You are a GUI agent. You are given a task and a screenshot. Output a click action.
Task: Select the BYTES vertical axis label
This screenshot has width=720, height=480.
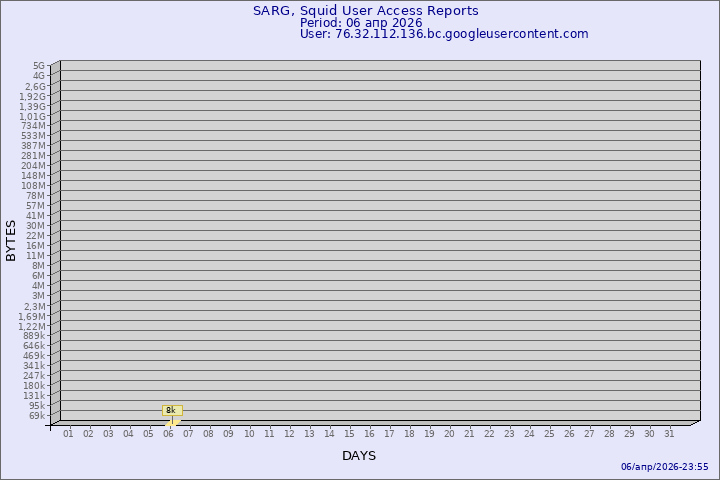point(11,240)
